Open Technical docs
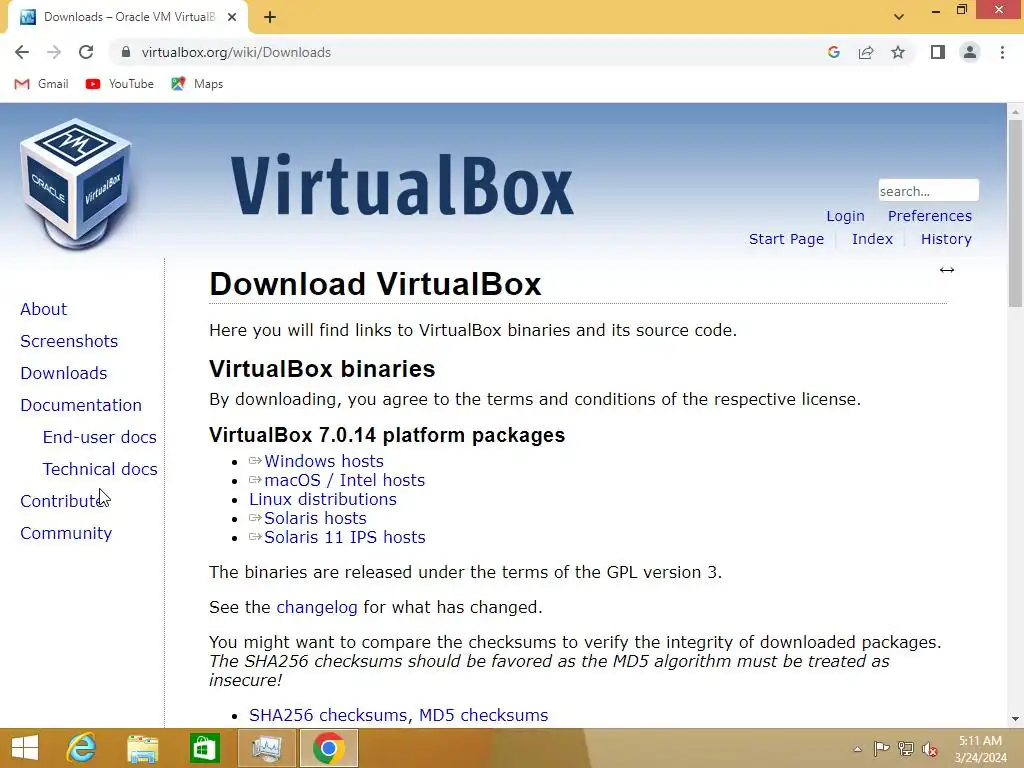Image resolution: width=1024 pixels, height=768 pixels. [100, 469]
